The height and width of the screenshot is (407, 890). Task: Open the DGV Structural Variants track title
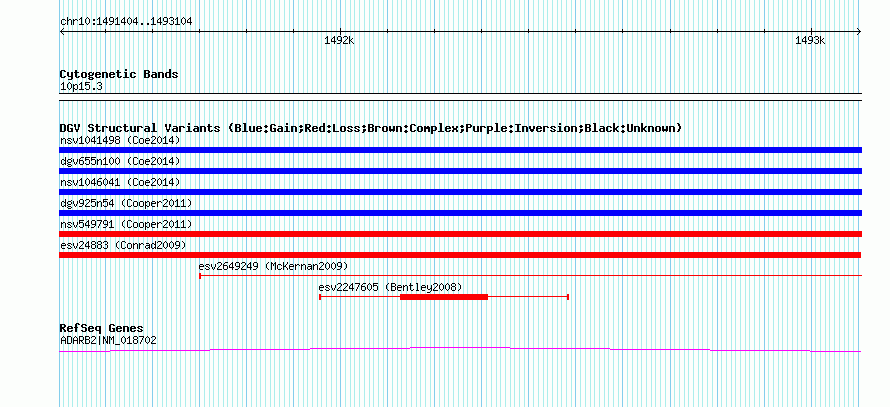tap(370, 128)
